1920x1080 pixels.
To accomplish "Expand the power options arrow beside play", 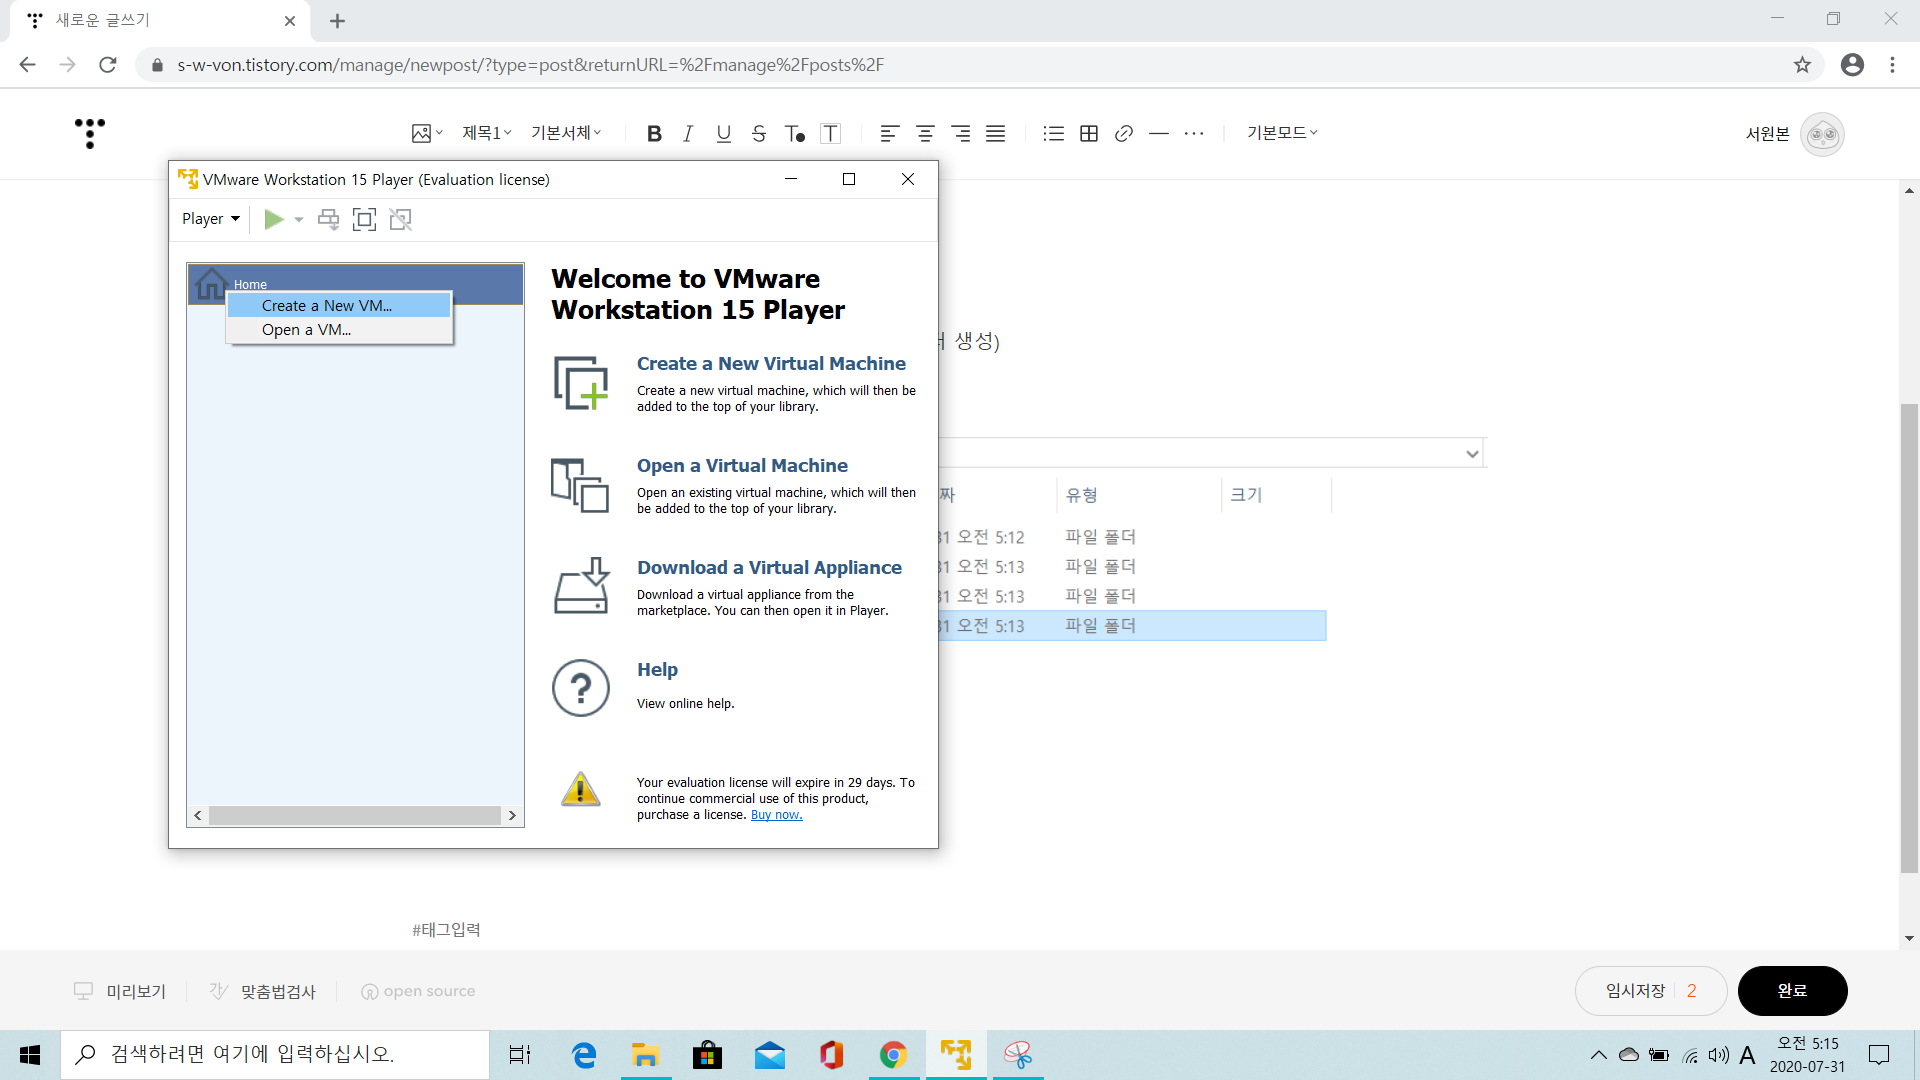I will pyautogui.click(x=299, y=220).
